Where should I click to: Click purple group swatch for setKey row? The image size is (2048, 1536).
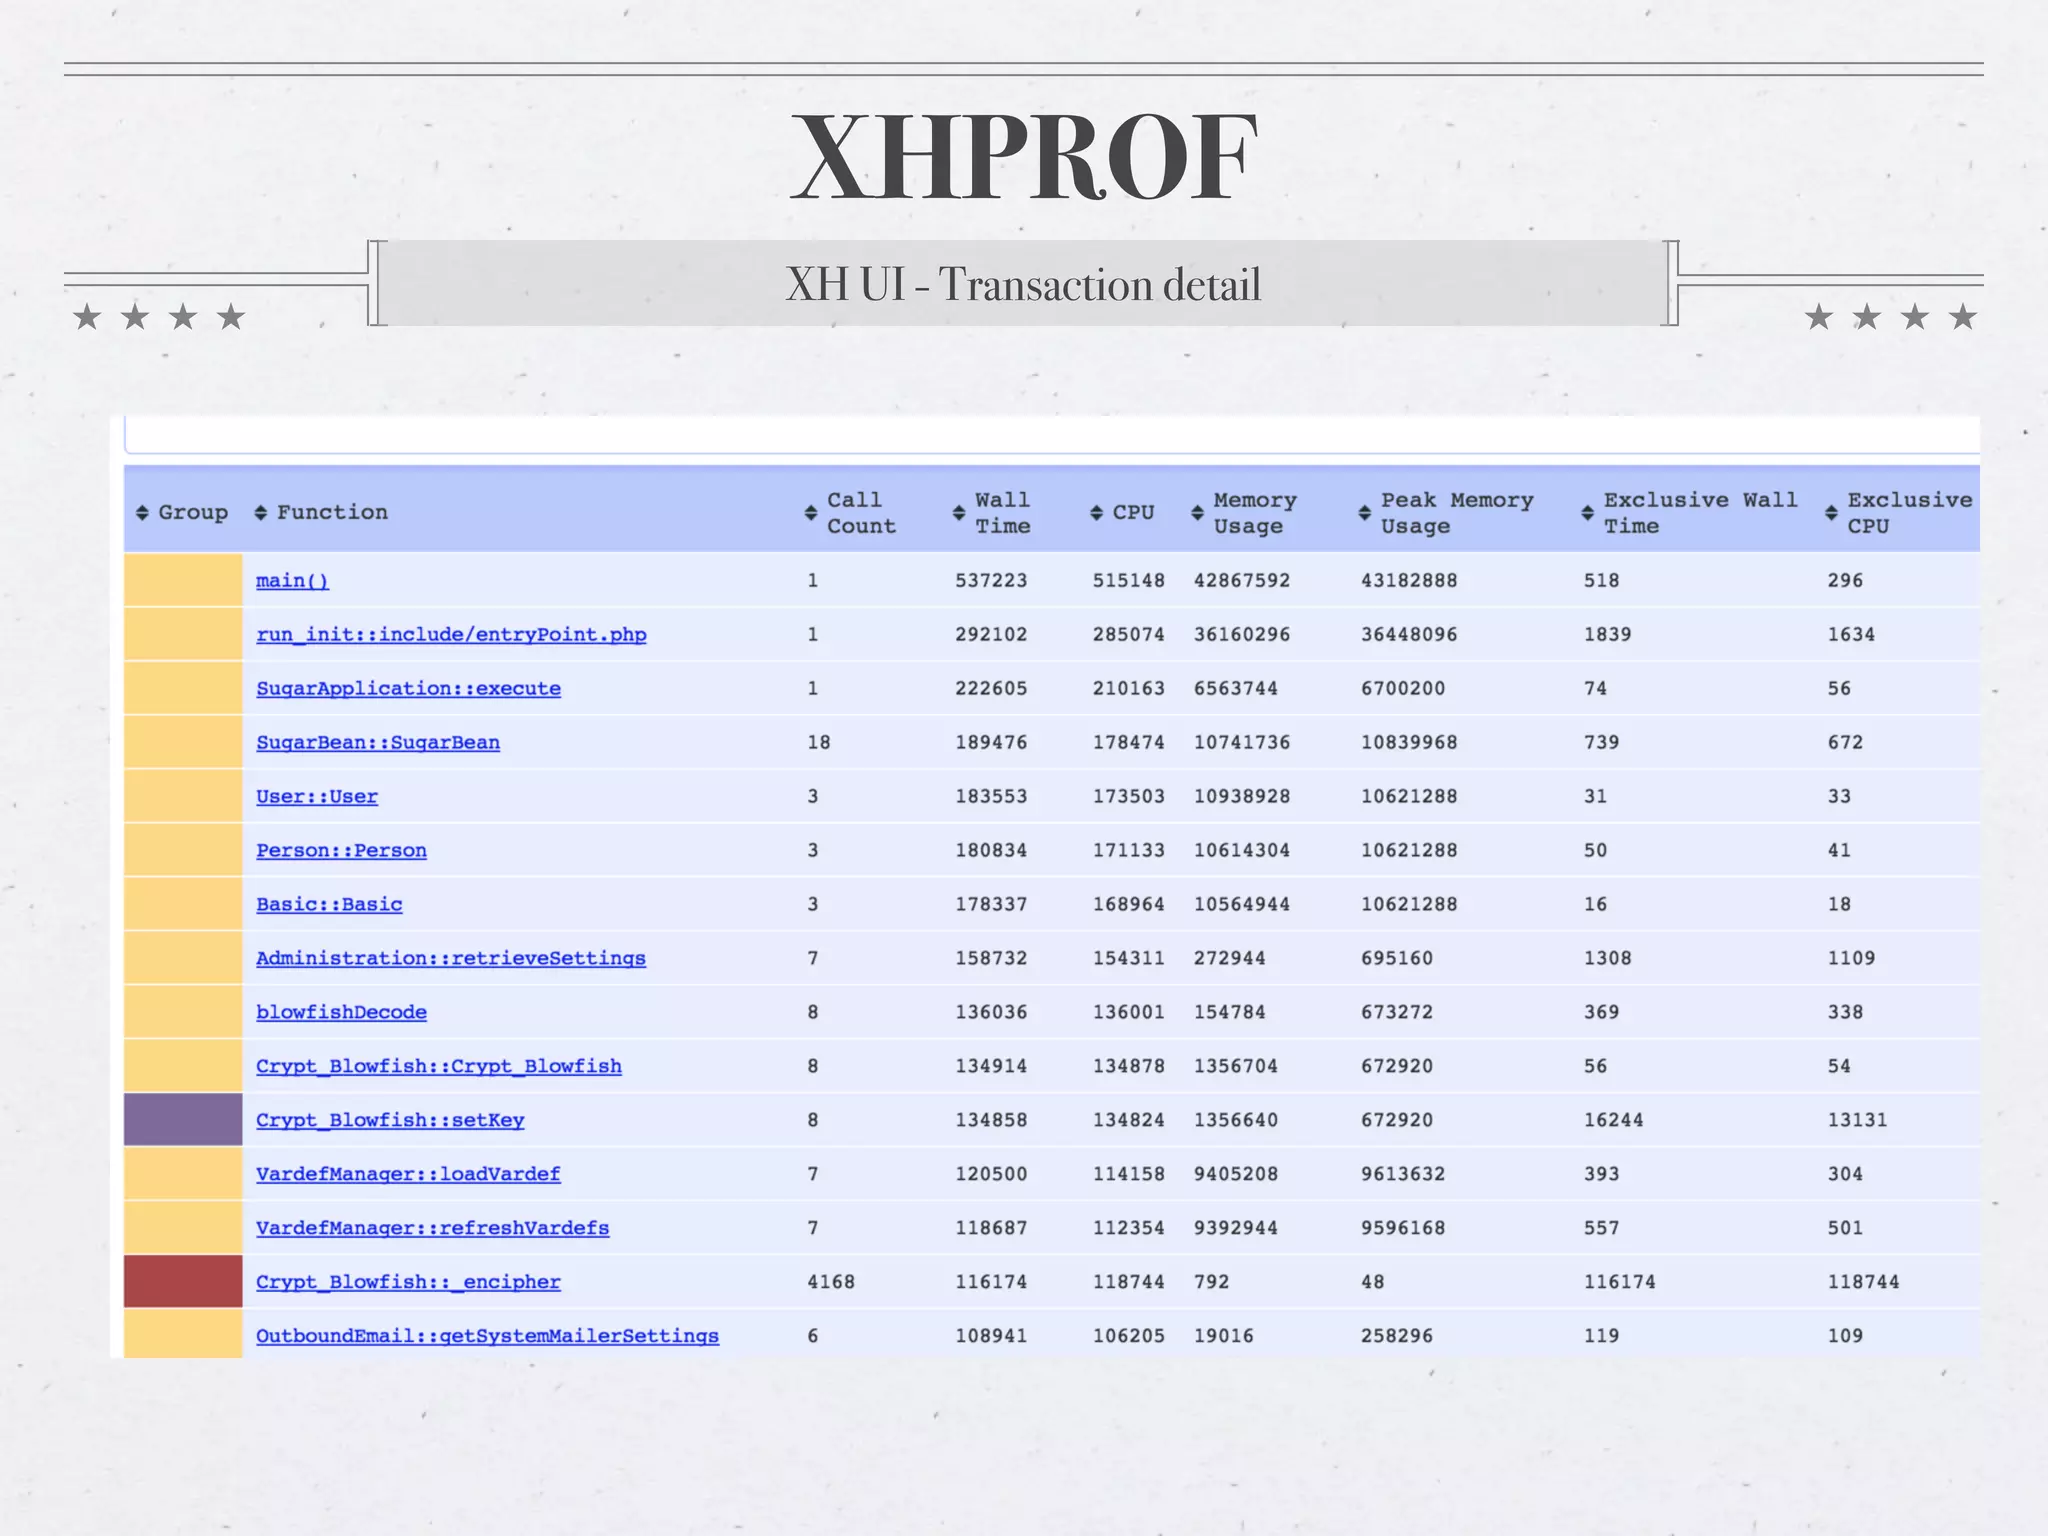183,1120
